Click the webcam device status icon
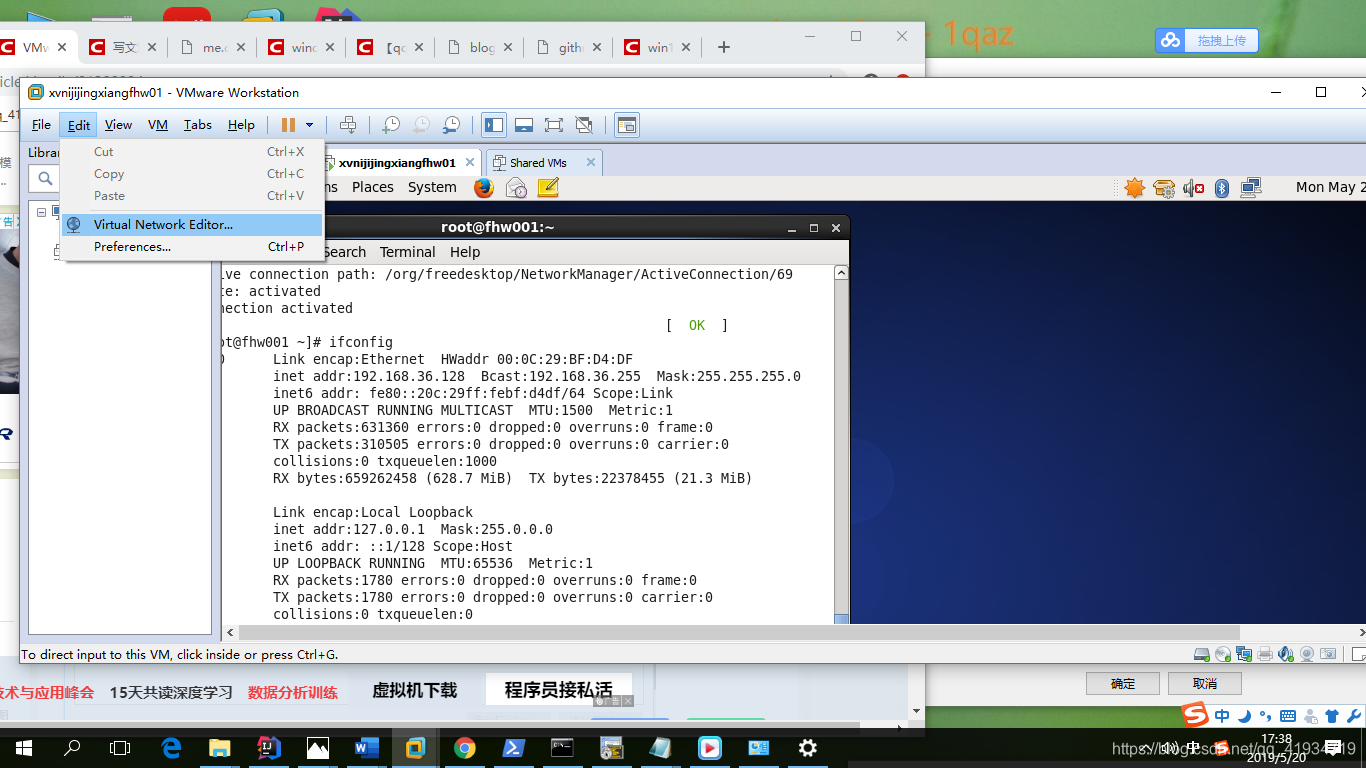Viewport: 1366px width, 768px height. coord(1307,654)
